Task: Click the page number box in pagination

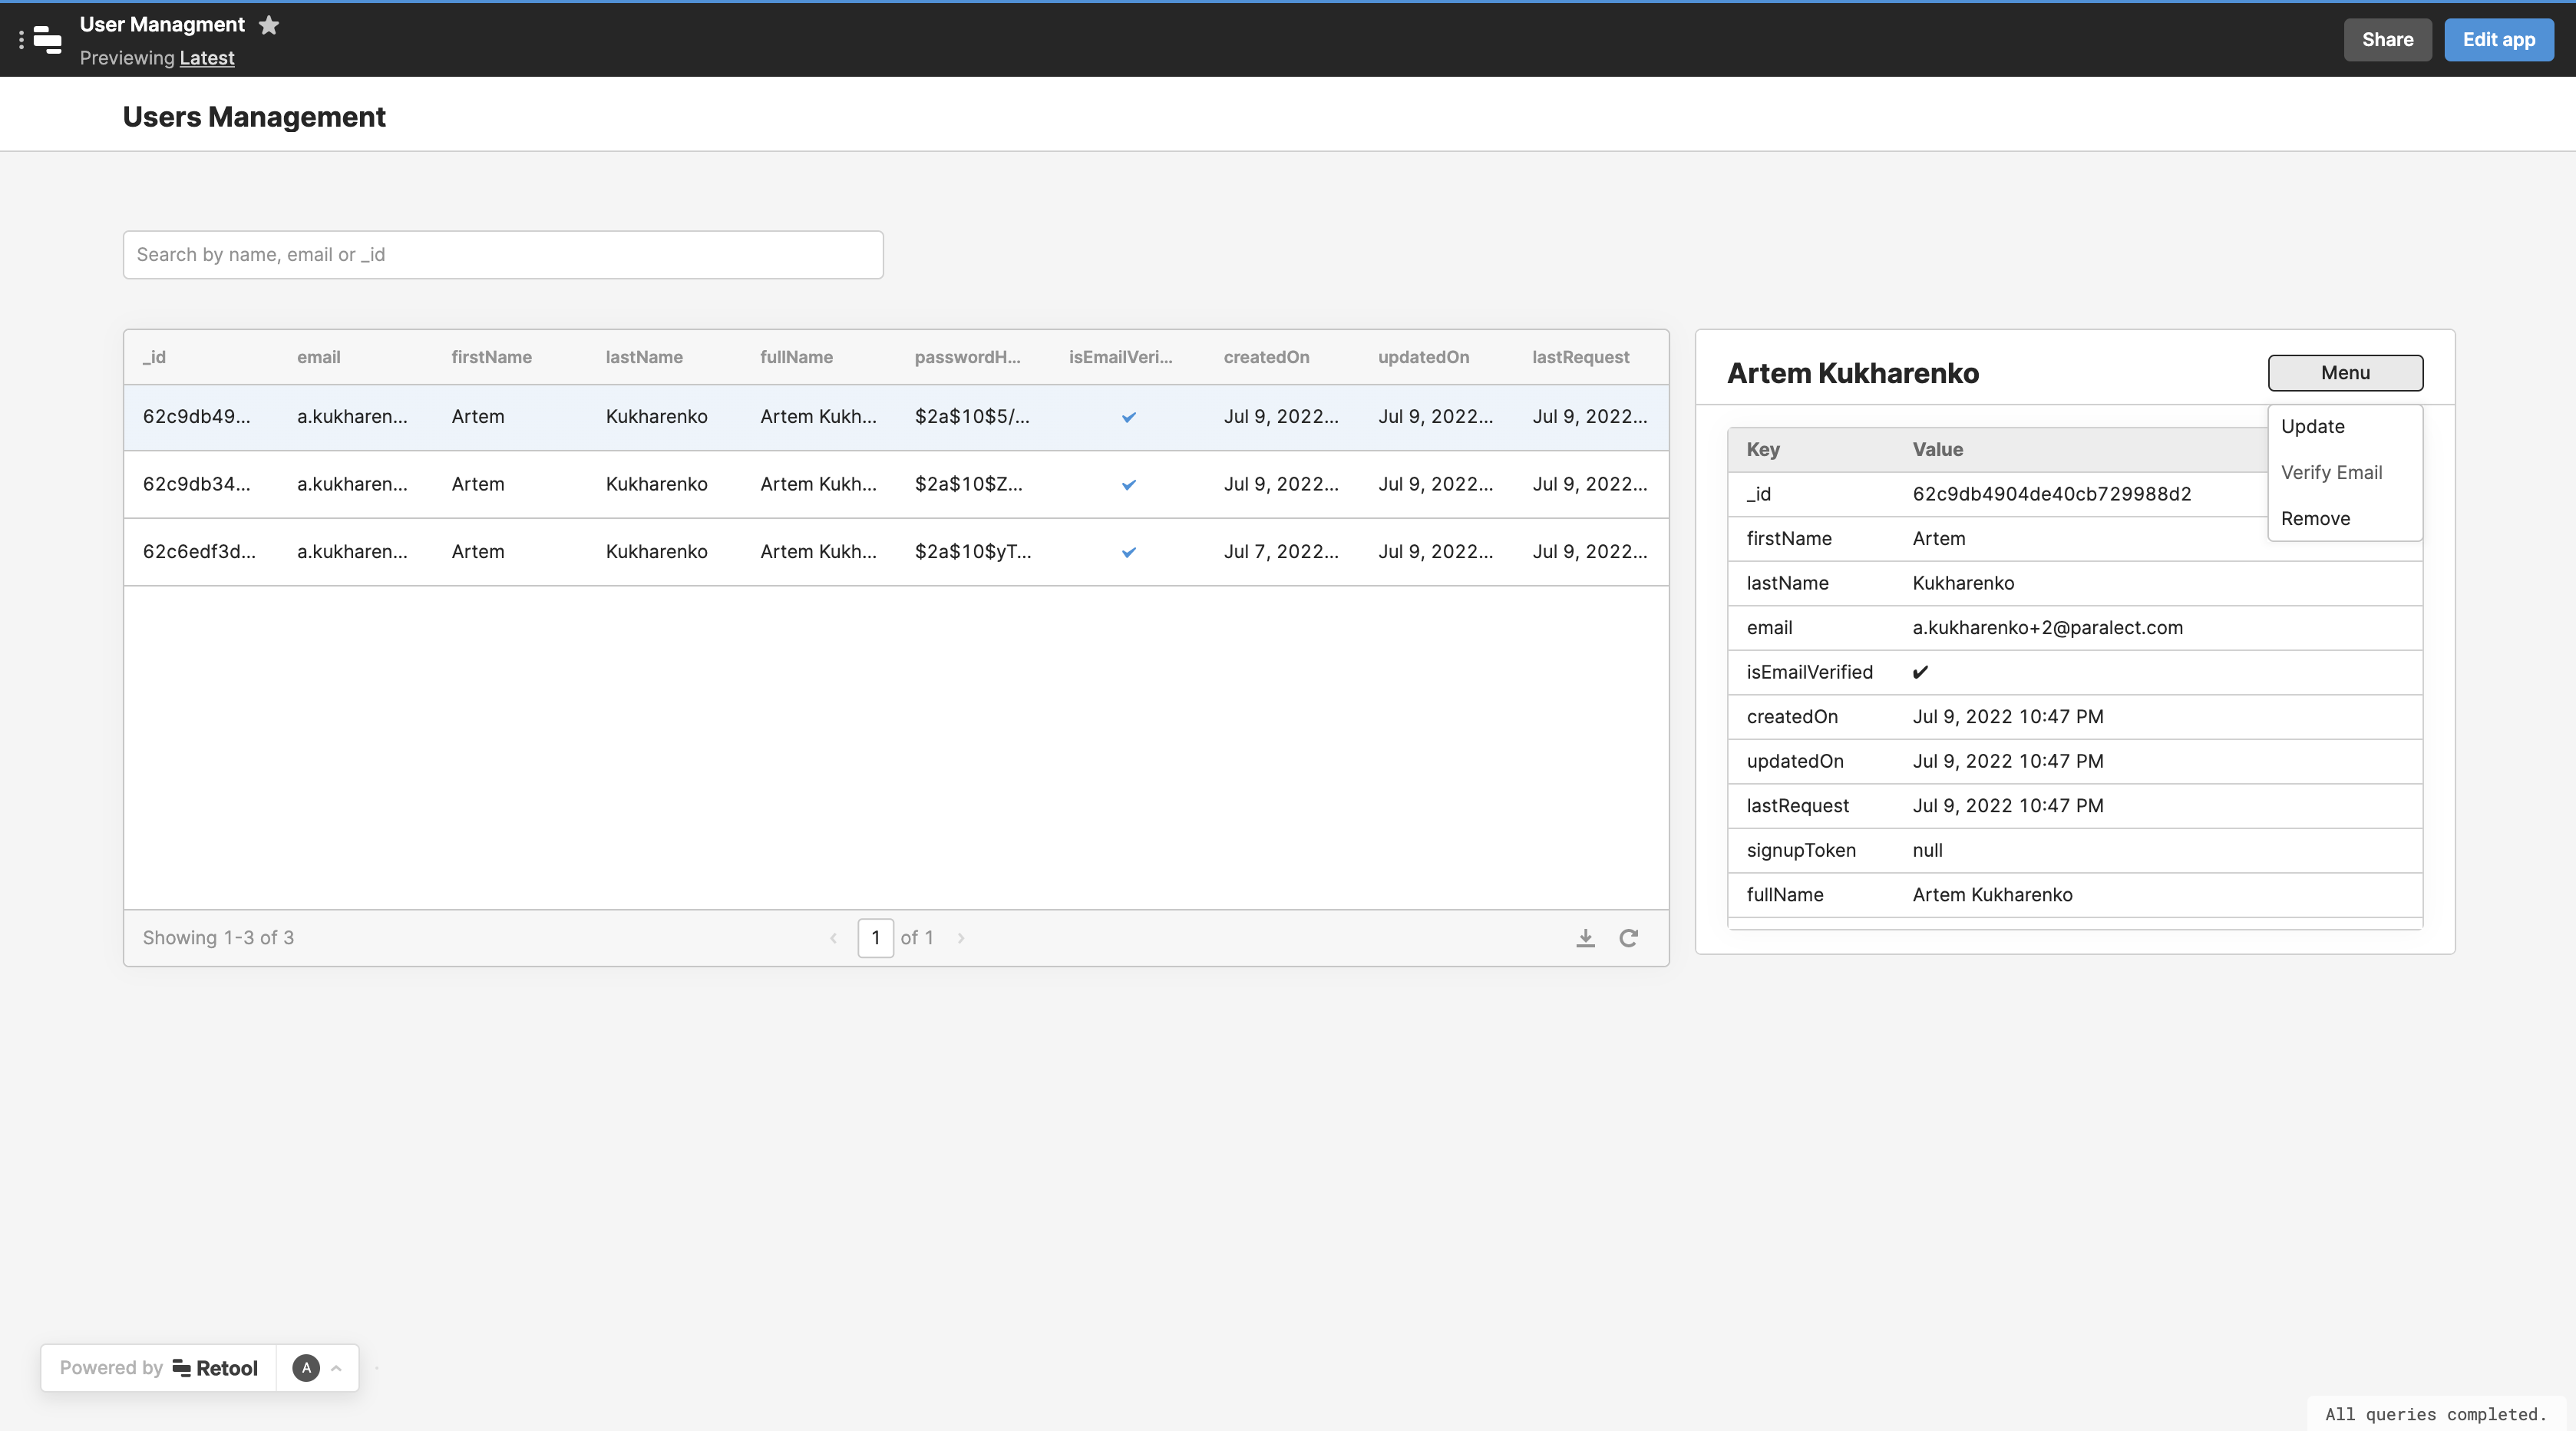Action: pyautogui.click(x=875, y=938)
